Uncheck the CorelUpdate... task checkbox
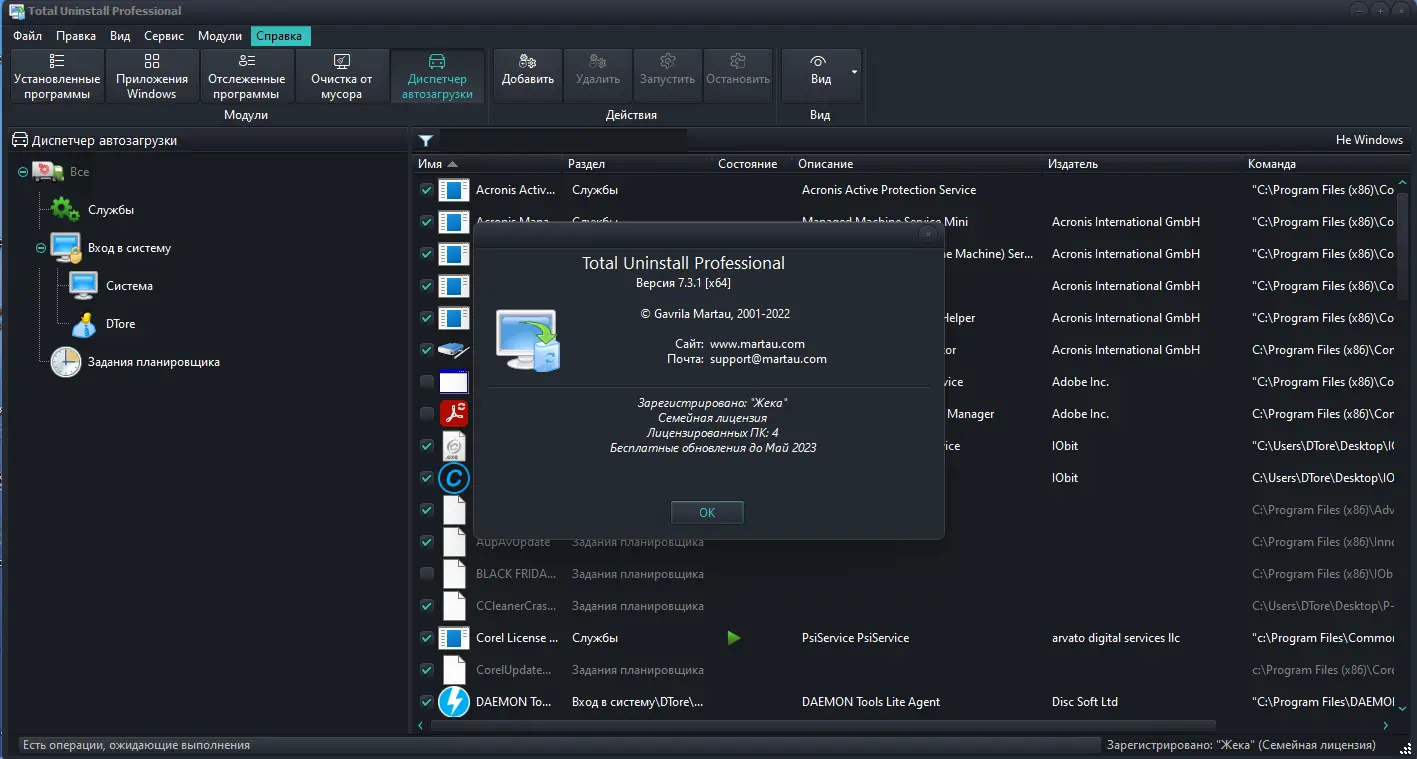Screen dimensions: 1417x759 point(427,670)
